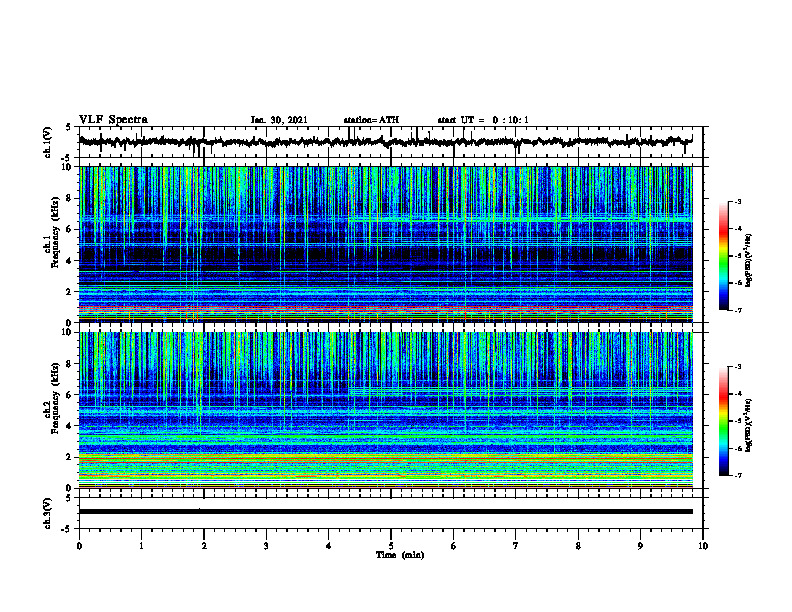Screen dimensions: 792x612
Task: Click the '-3' label on ch.1 color bar
Action: 737,202
